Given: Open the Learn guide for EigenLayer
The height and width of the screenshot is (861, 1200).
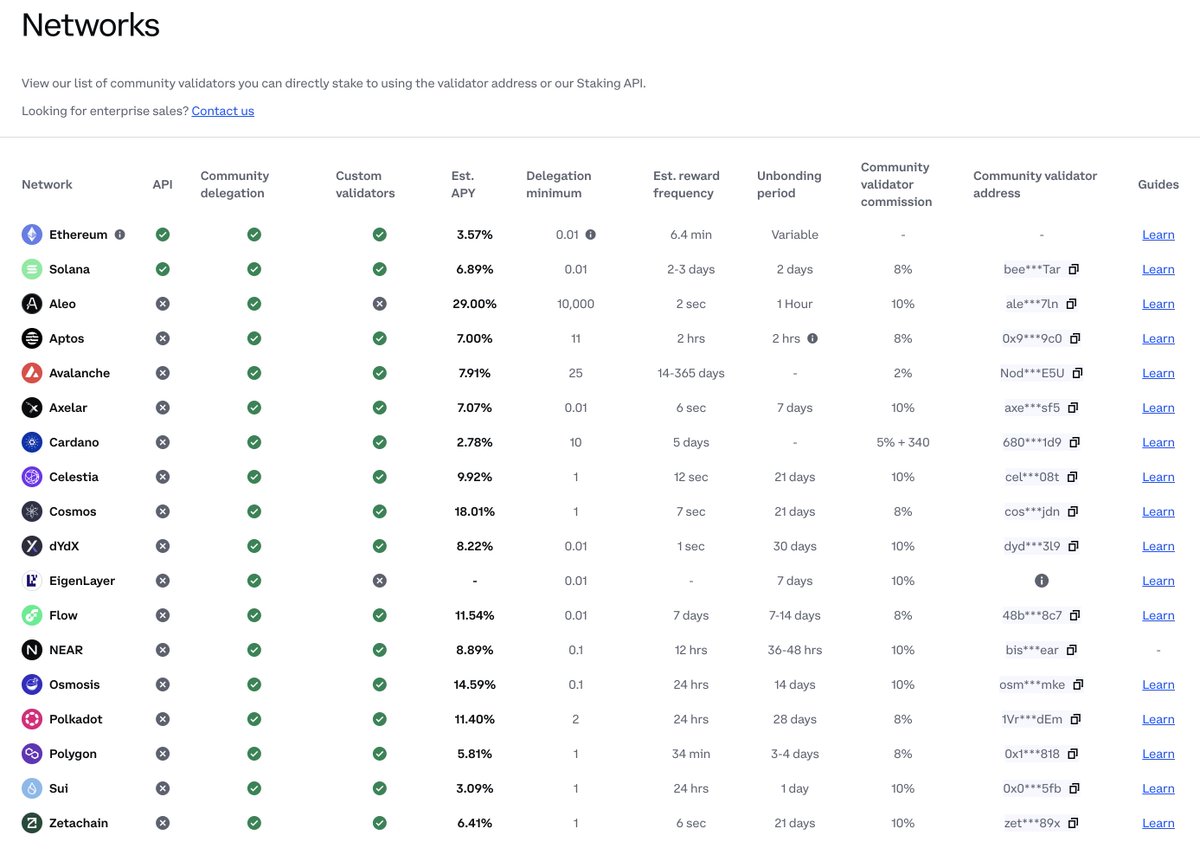Looking at the screenshot, I should [x=1158, y=581].
